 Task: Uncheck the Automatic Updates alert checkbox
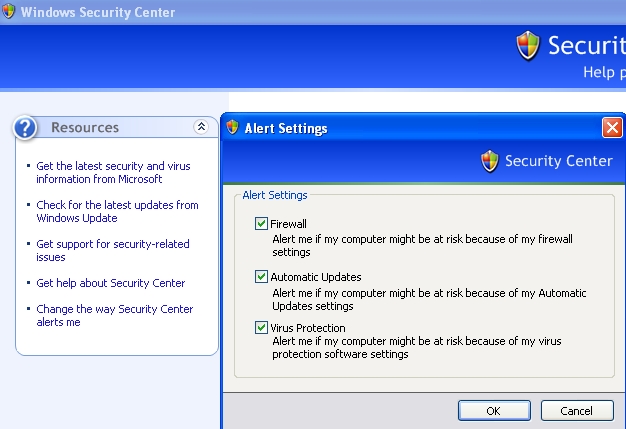[x=261, y=277]
